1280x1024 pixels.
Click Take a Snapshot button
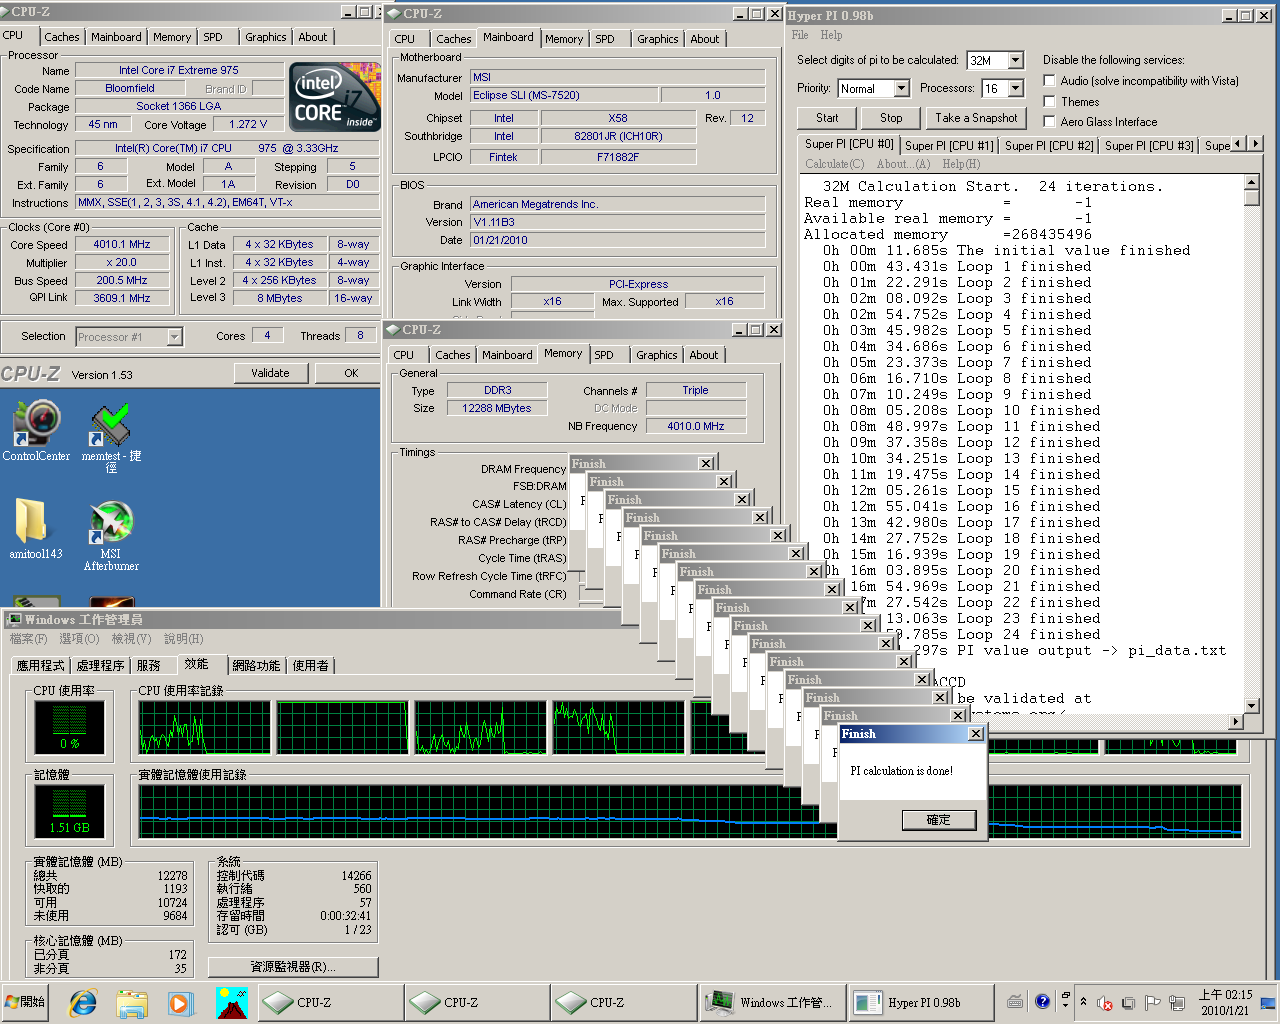(976, 118)
